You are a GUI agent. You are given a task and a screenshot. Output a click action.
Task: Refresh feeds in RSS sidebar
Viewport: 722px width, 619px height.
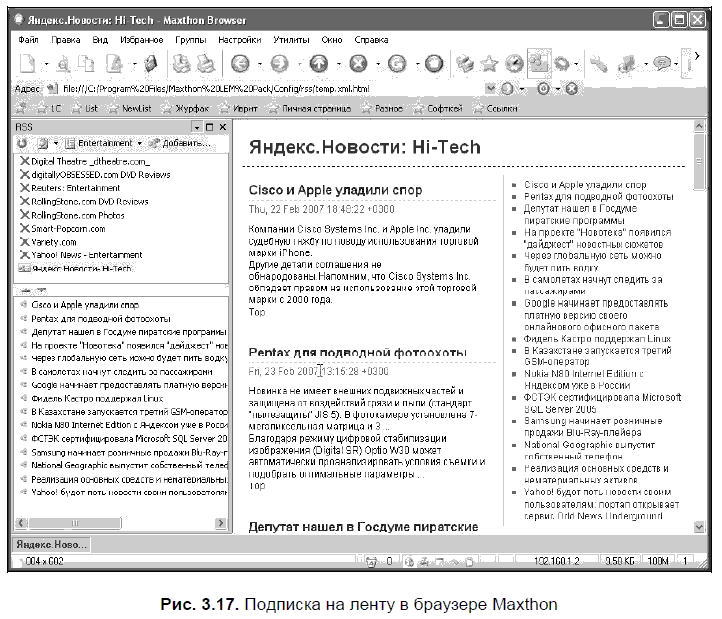point(22,143)
